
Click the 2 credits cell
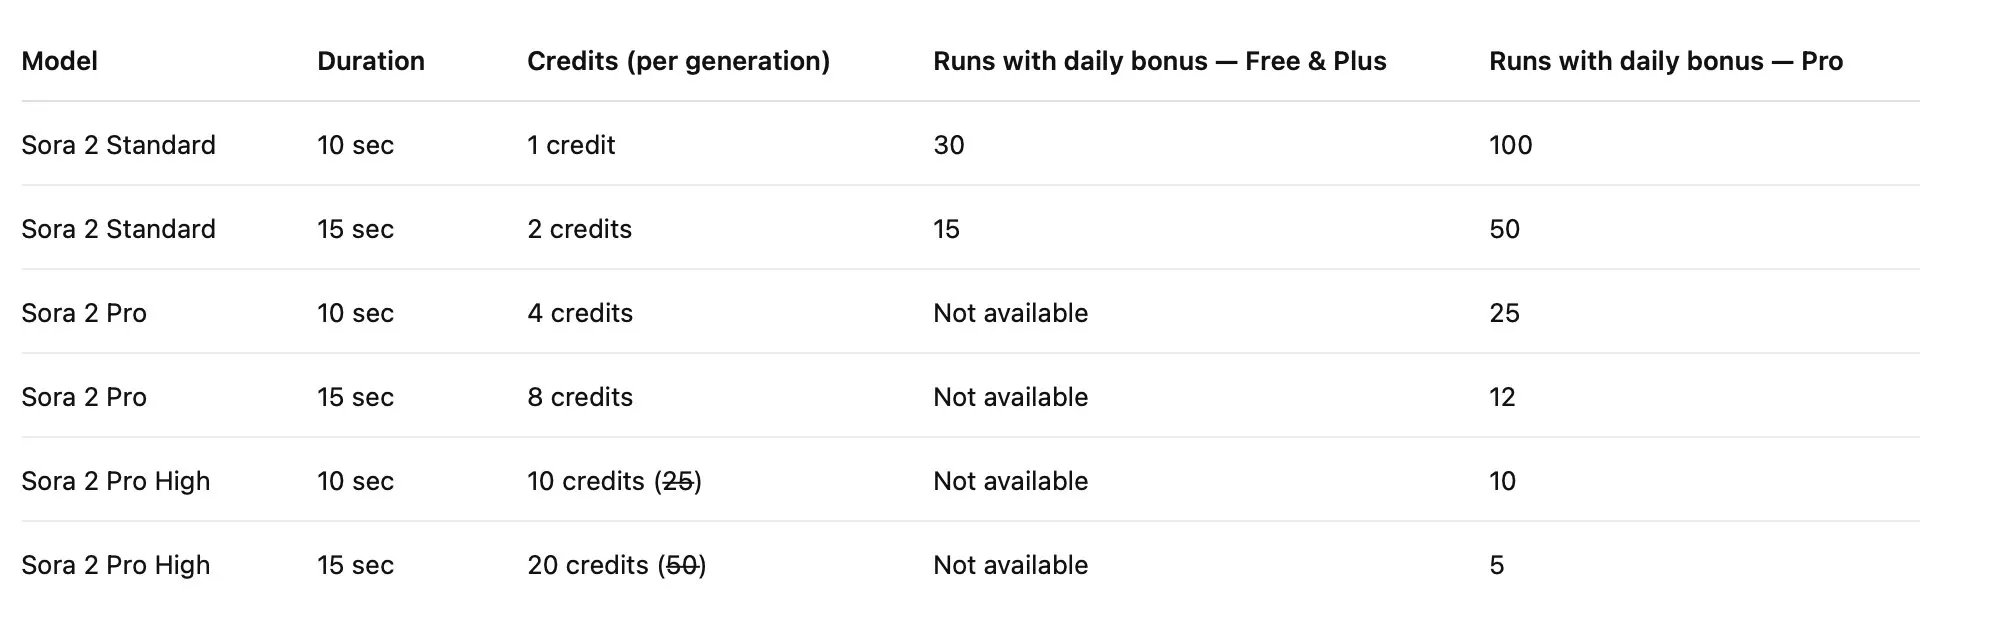coord(579,229)
